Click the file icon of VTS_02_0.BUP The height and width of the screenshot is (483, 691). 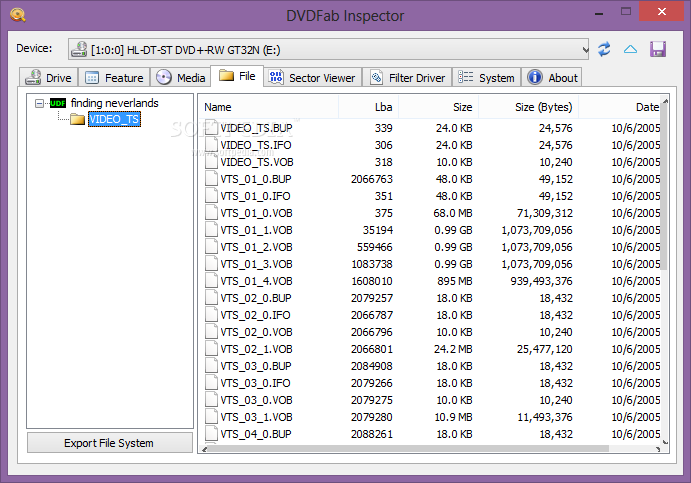(x=212, y=298)
